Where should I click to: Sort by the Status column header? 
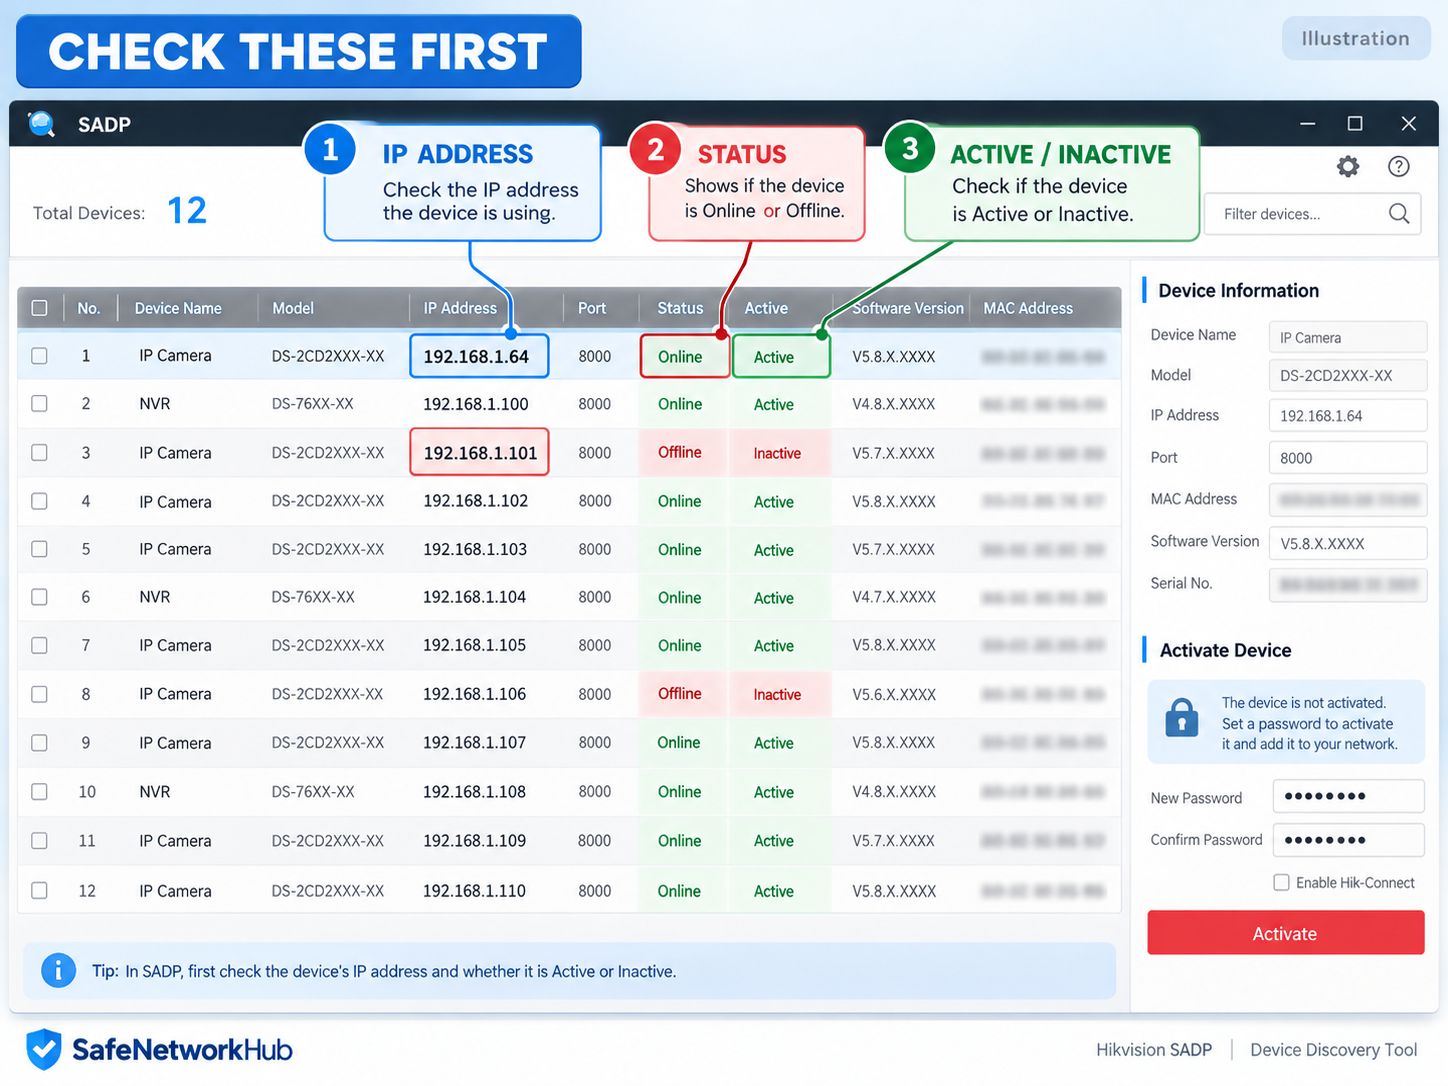(680, 308)
